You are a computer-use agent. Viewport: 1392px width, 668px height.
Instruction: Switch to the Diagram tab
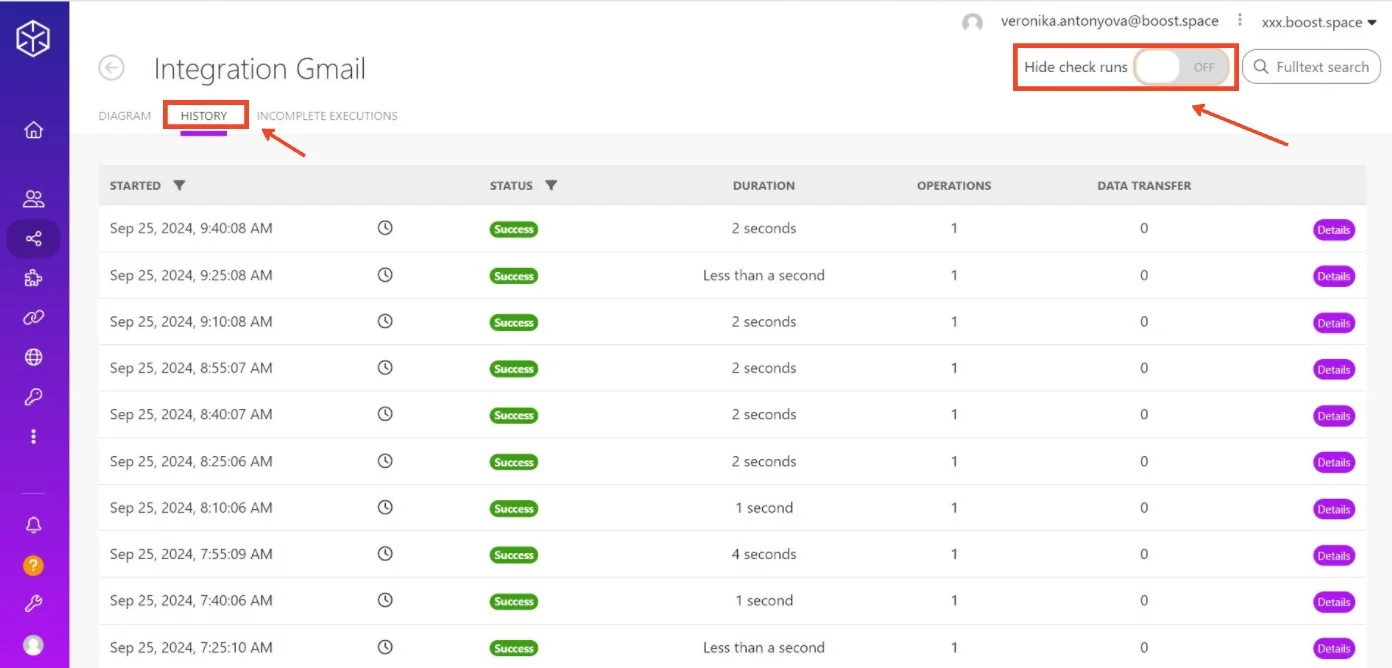[x=125, y=116]
